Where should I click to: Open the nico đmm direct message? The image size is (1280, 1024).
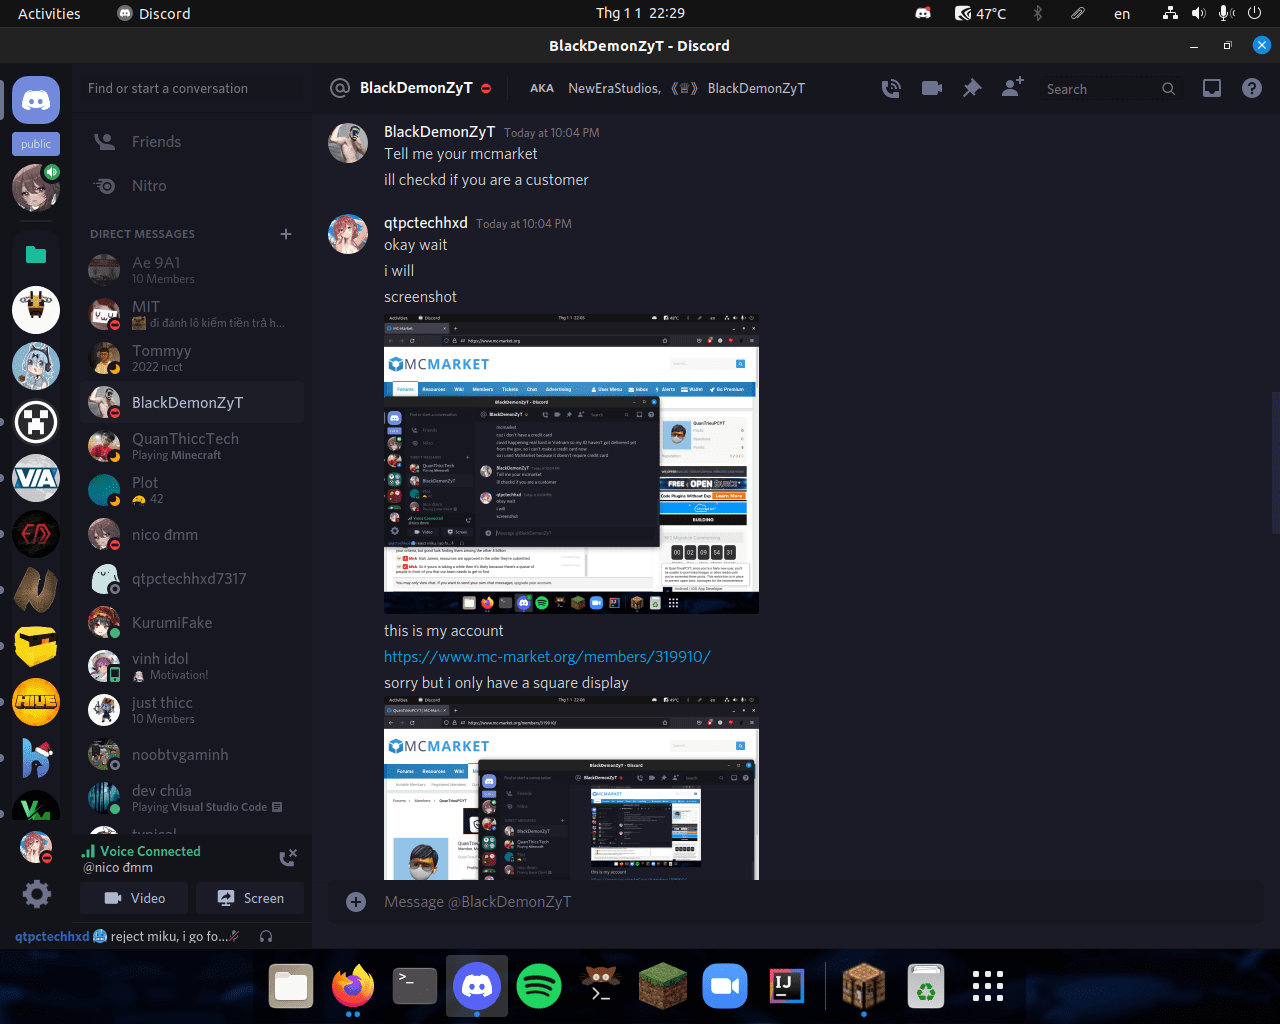pos(192,534)
